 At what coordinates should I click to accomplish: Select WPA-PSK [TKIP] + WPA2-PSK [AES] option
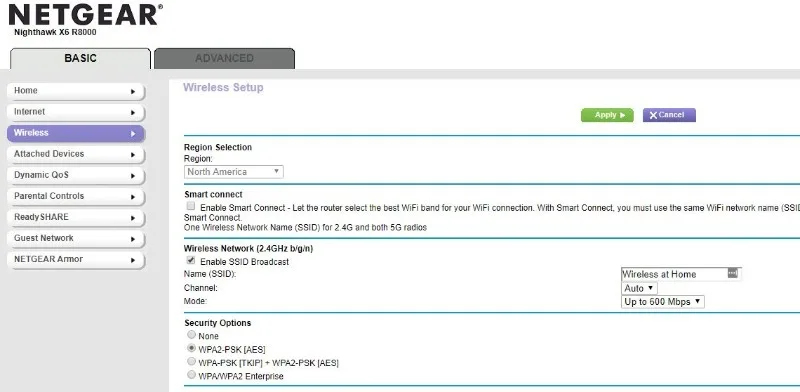click(191, 361)
